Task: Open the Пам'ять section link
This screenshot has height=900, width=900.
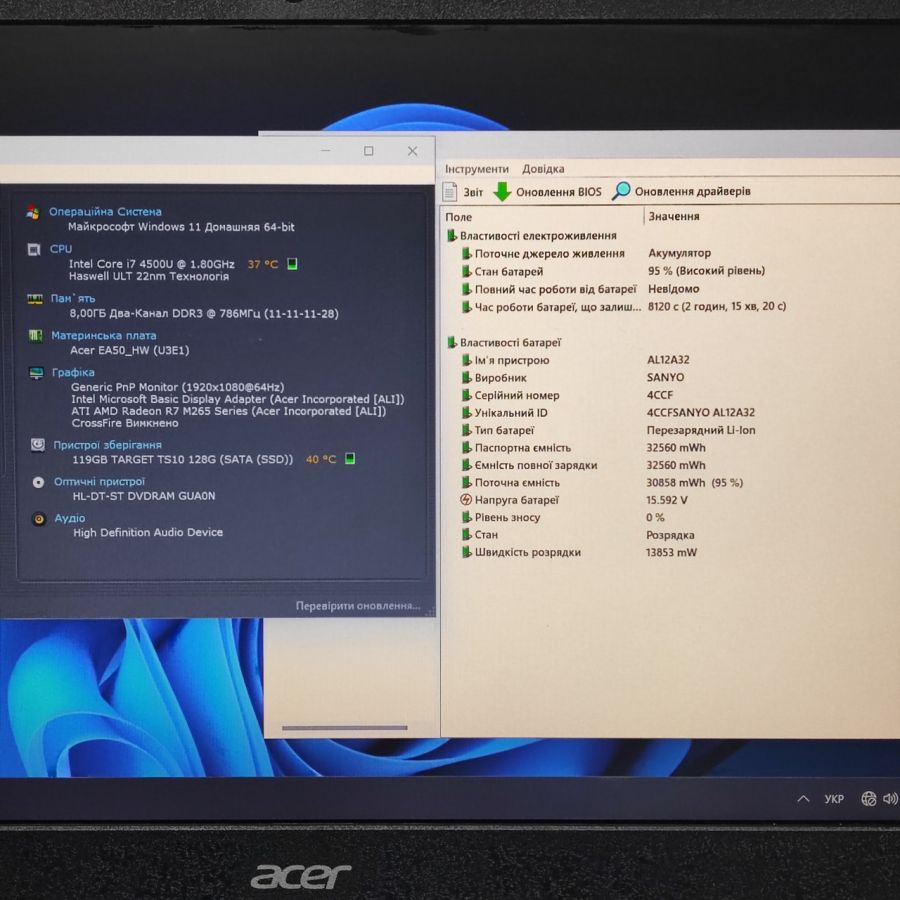Action: (73, 298)
